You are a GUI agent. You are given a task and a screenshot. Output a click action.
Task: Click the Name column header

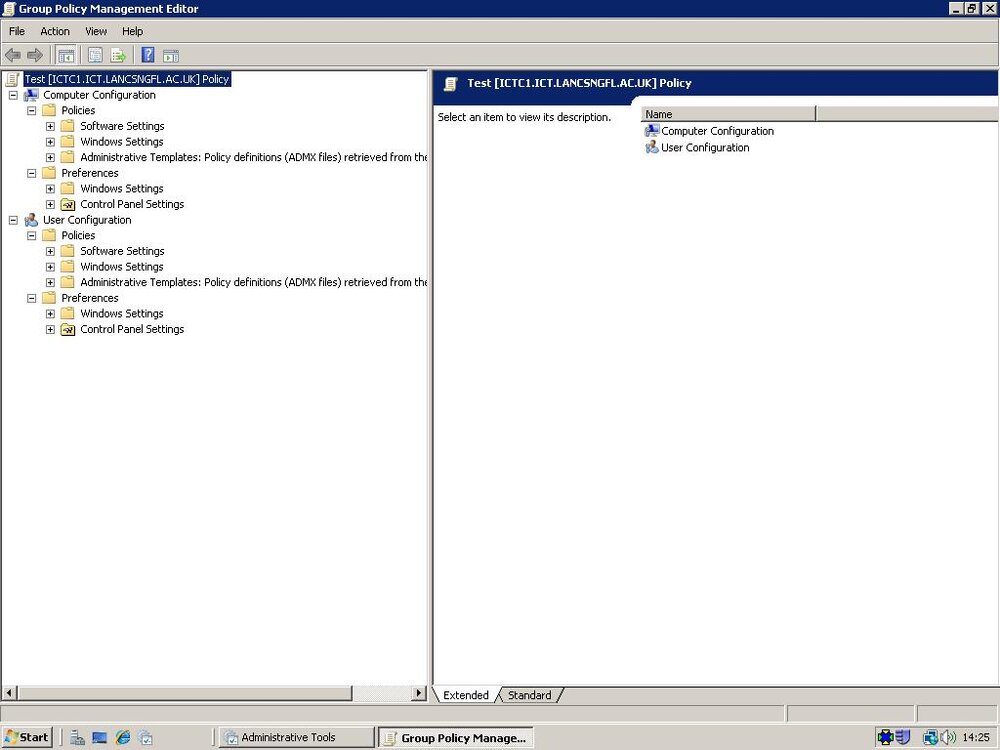tap(728, 114)
